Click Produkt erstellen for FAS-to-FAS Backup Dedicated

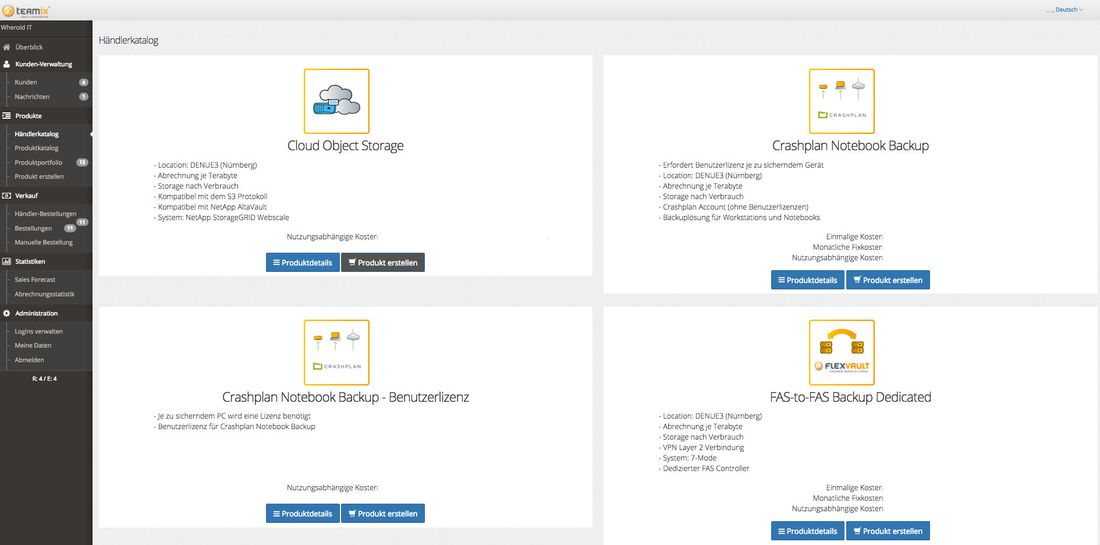pyautogui.click(x=888, y=531)
